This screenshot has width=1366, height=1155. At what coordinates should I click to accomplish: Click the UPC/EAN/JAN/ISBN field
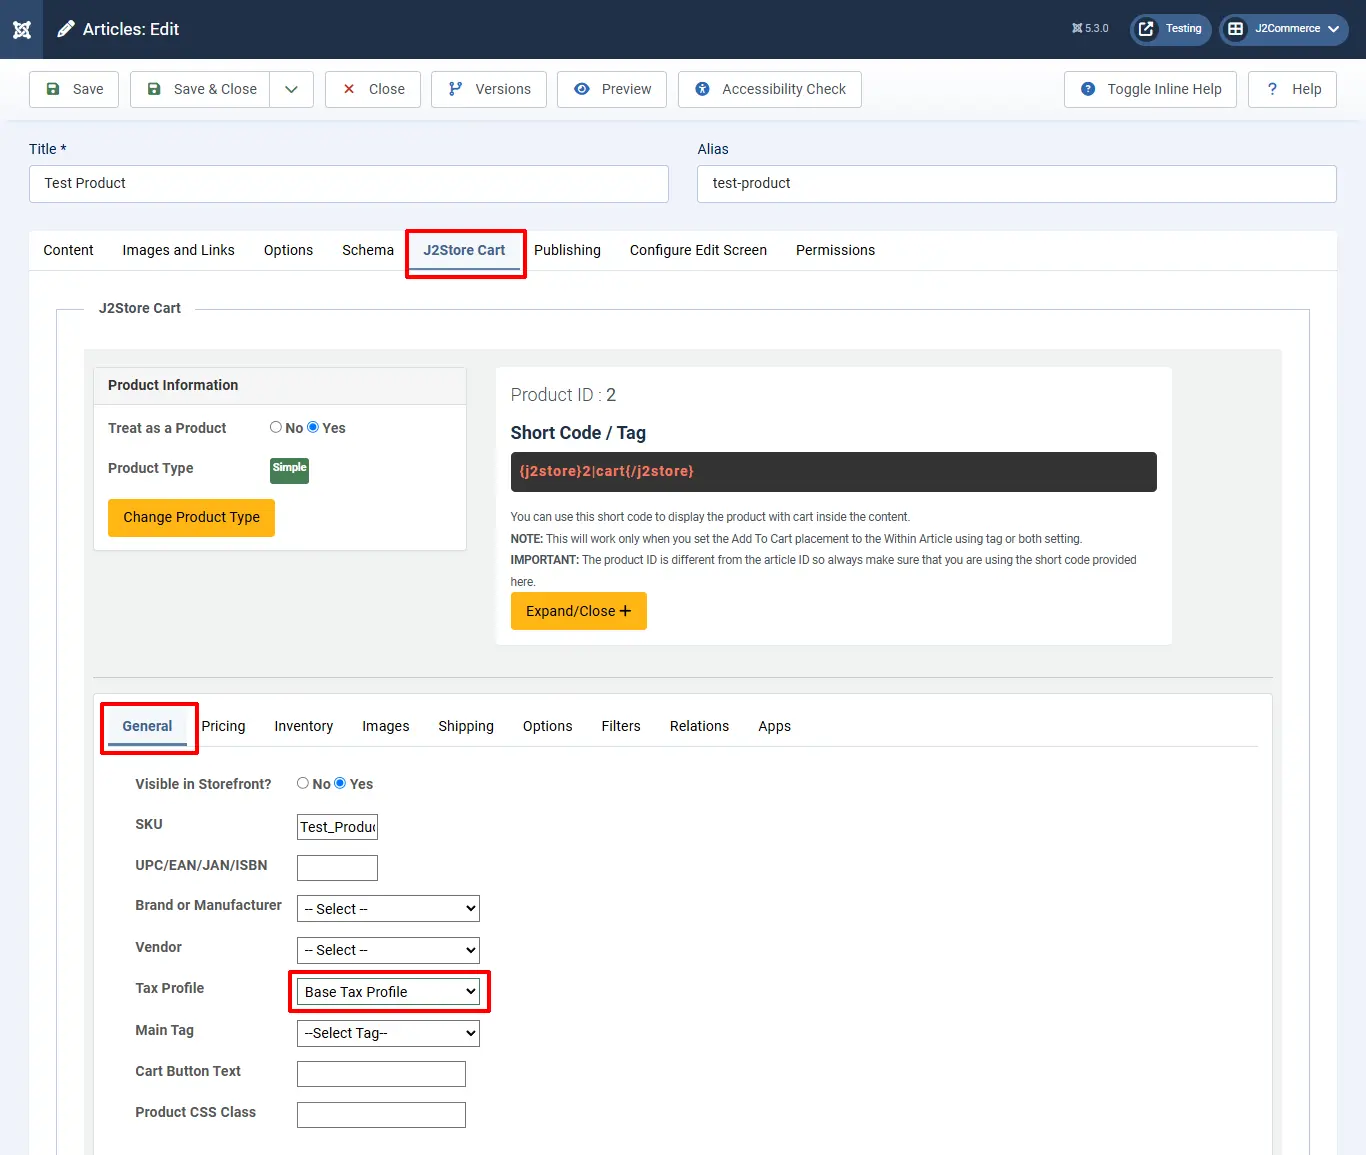[x=337, y=868]
